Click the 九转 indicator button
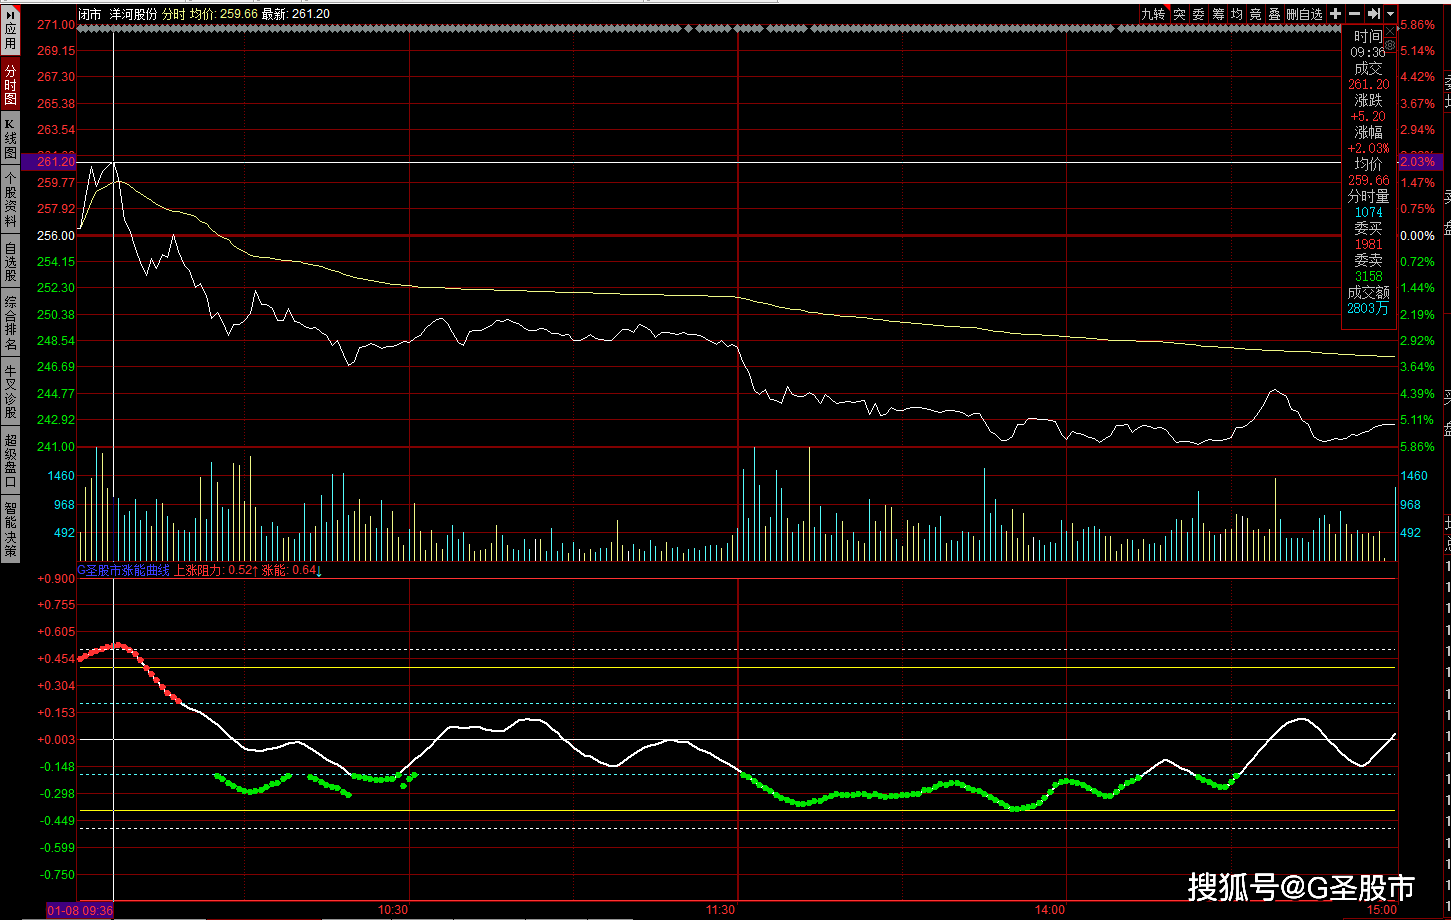The width and height of the screenshot is (1451, 920). [x=1155, y=14]
